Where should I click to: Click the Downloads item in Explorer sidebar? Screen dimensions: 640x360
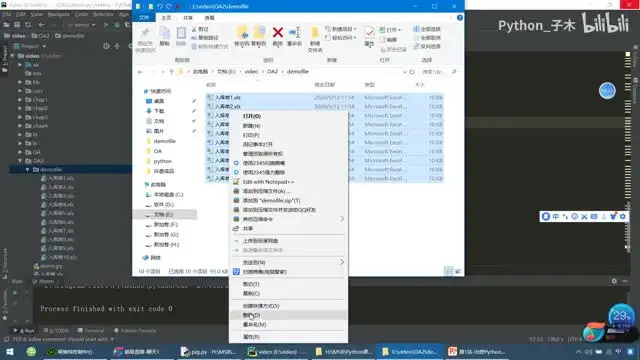point(159,111)
